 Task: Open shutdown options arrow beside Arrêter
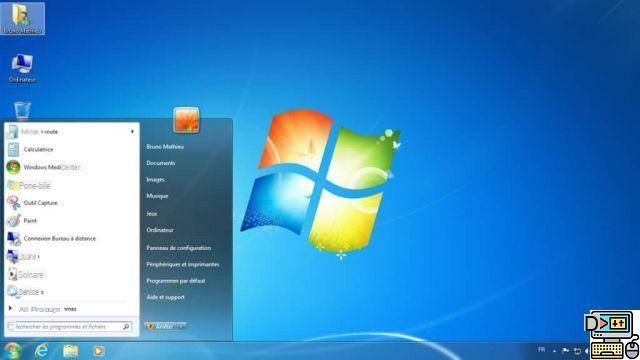[181, 326]
